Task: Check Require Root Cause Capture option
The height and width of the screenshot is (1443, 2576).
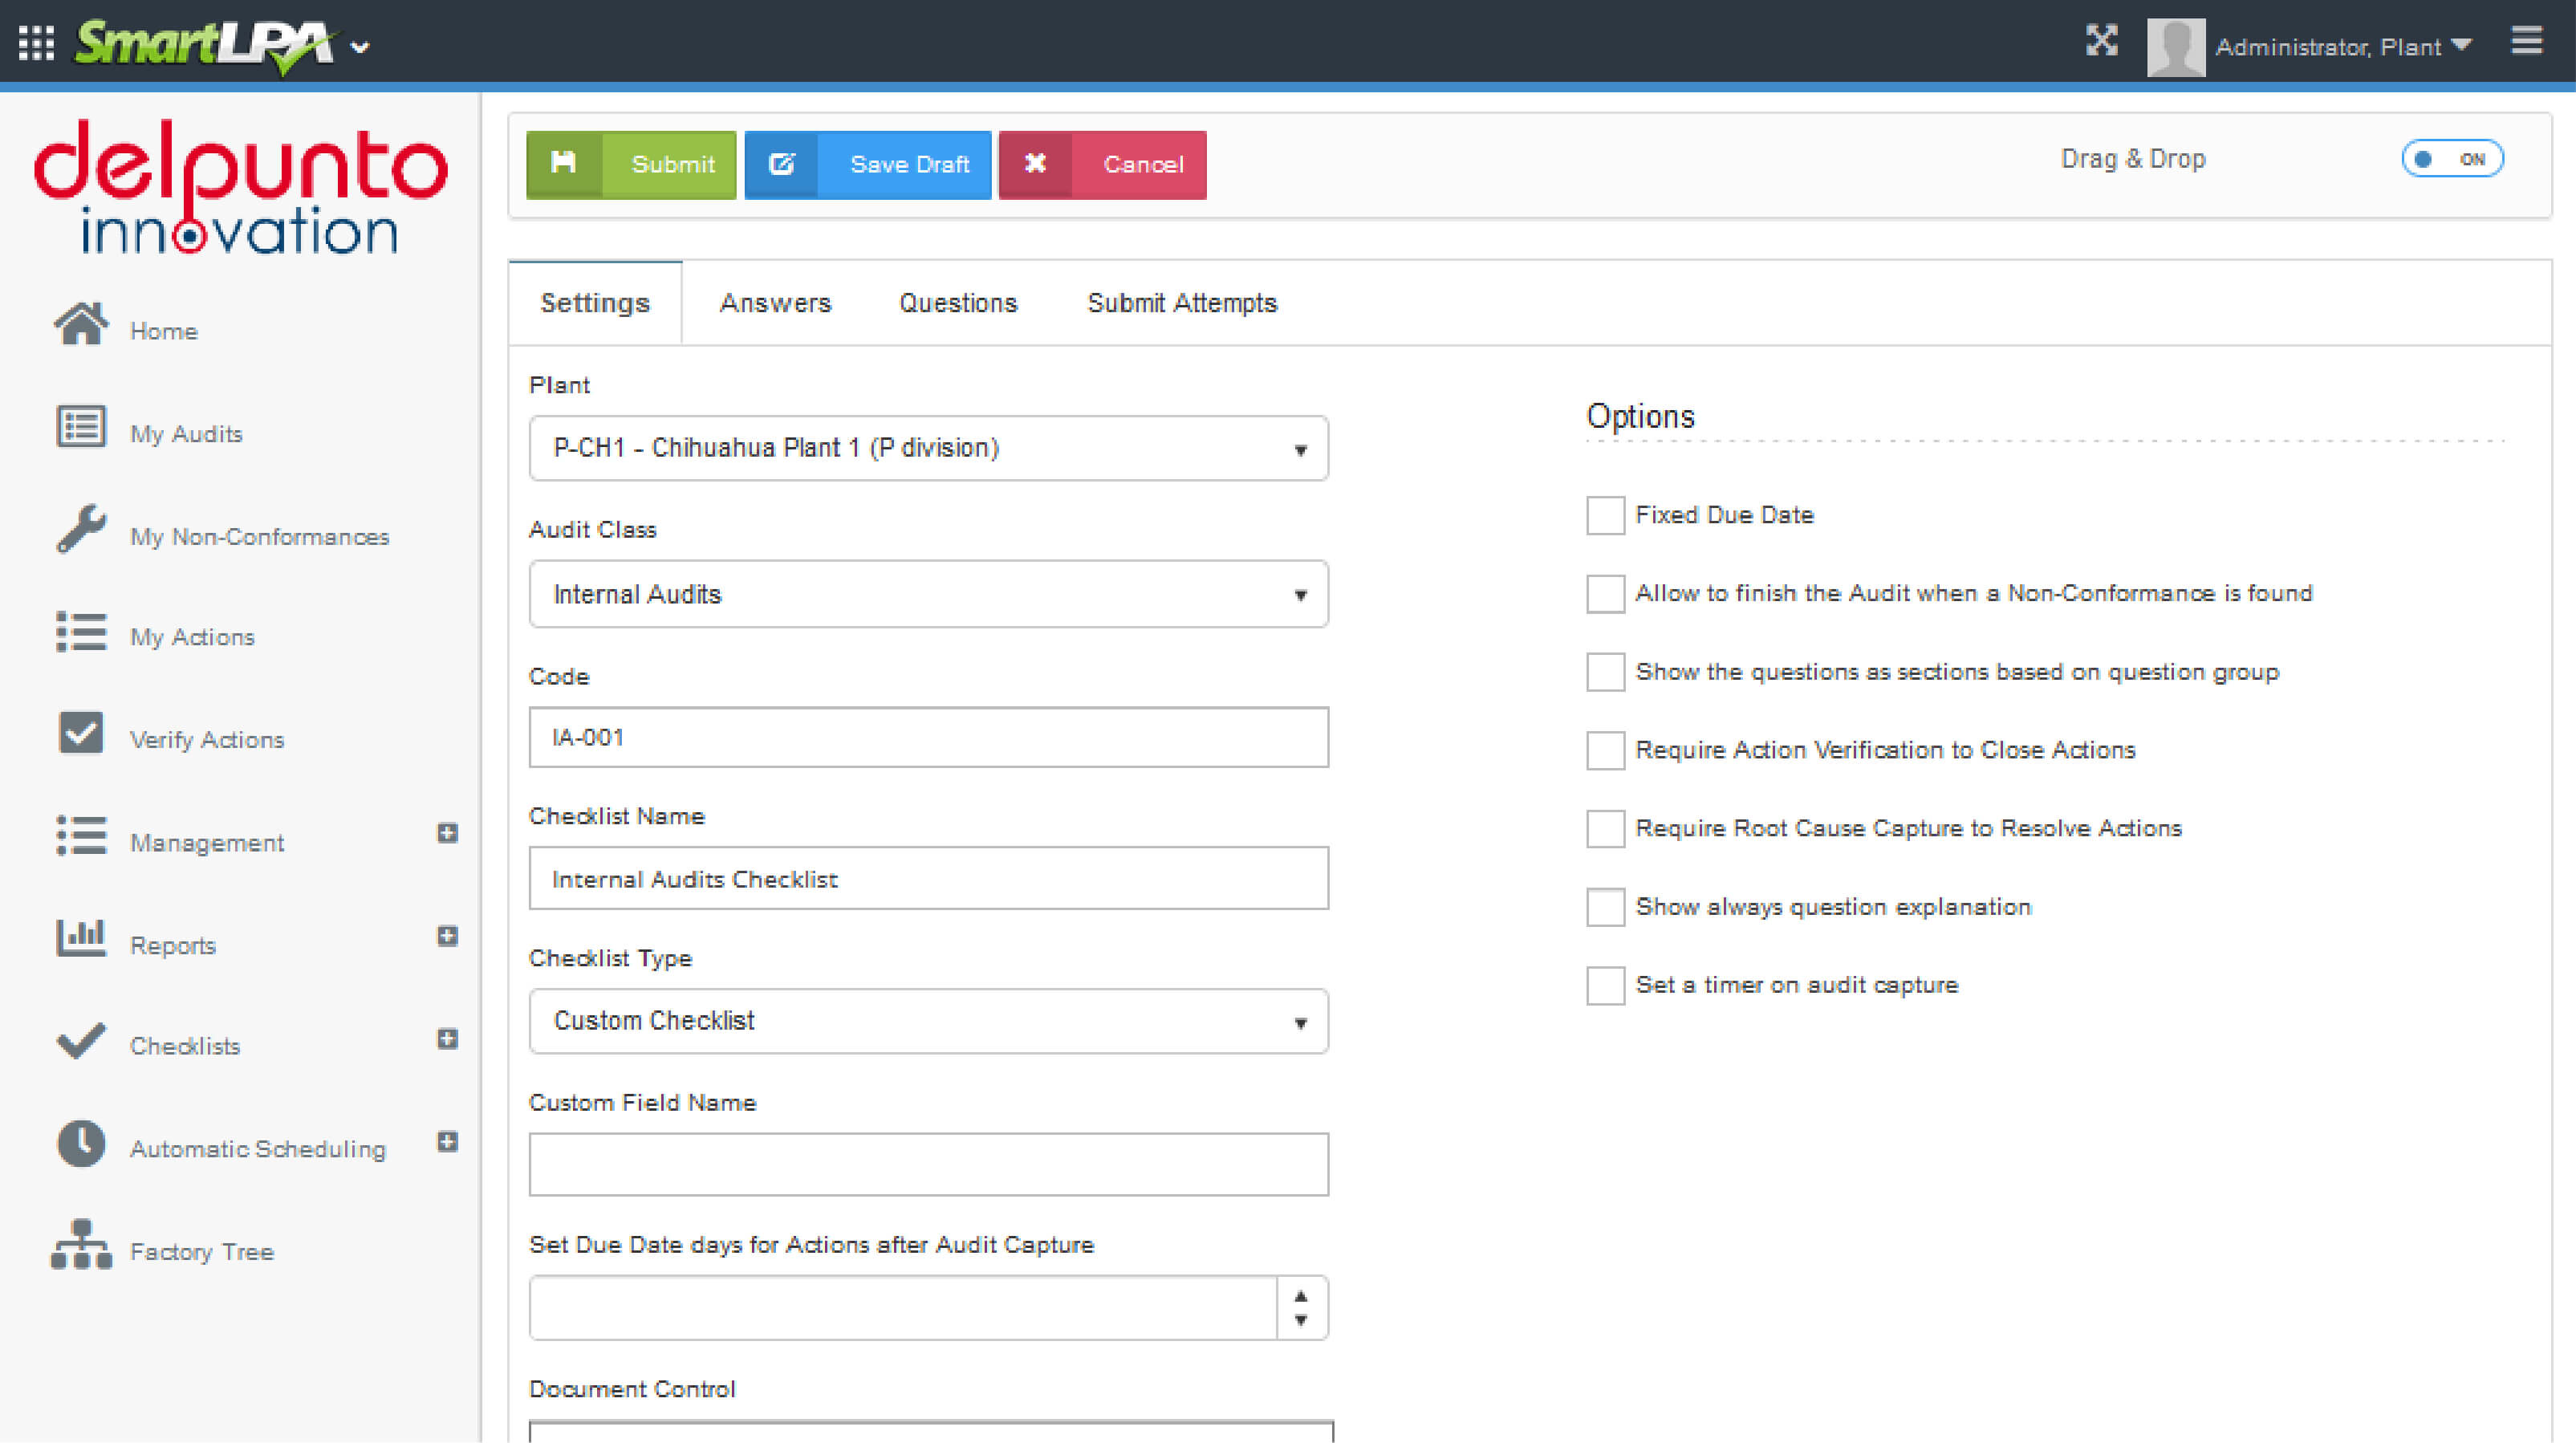Action: coord(1605,829)
